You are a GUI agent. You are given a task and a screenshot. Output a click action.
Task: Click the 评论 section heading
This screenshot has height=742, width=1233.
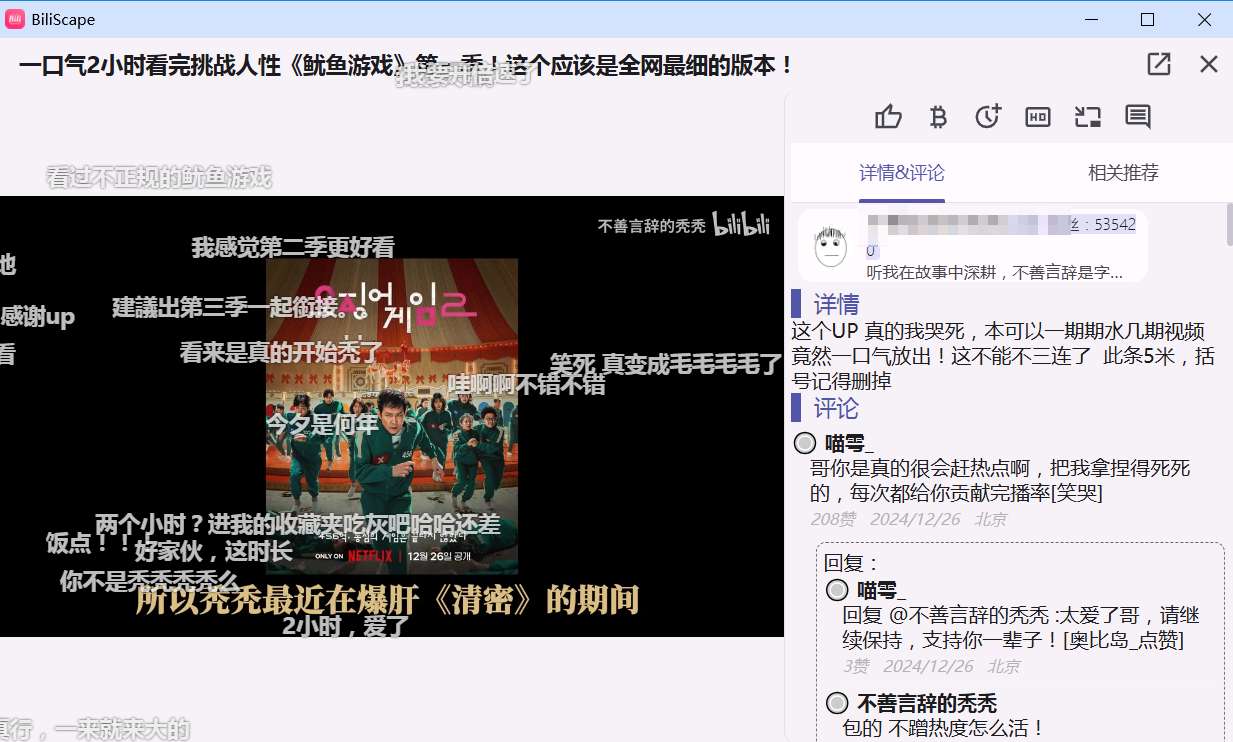[836, 408]
